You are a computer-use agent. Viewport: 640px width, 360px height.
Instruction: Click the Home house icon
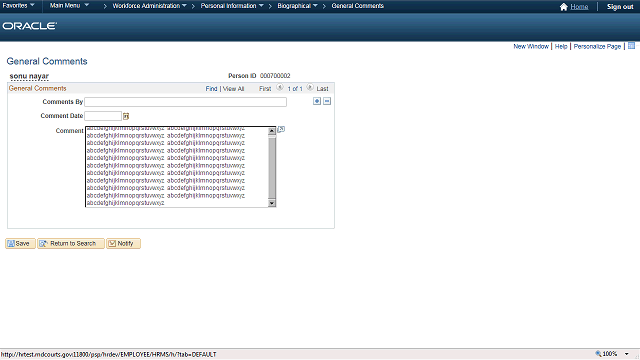tap(564, 7)
